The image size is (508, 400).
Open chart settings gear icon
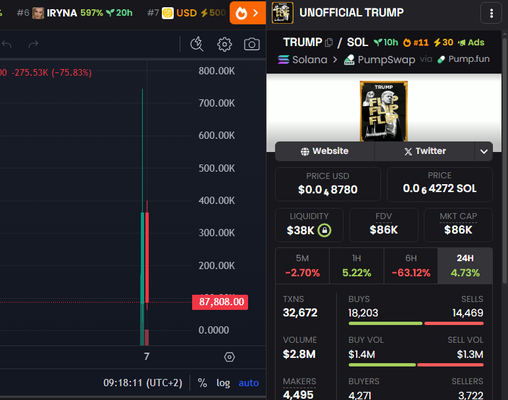tap(224, 44)
